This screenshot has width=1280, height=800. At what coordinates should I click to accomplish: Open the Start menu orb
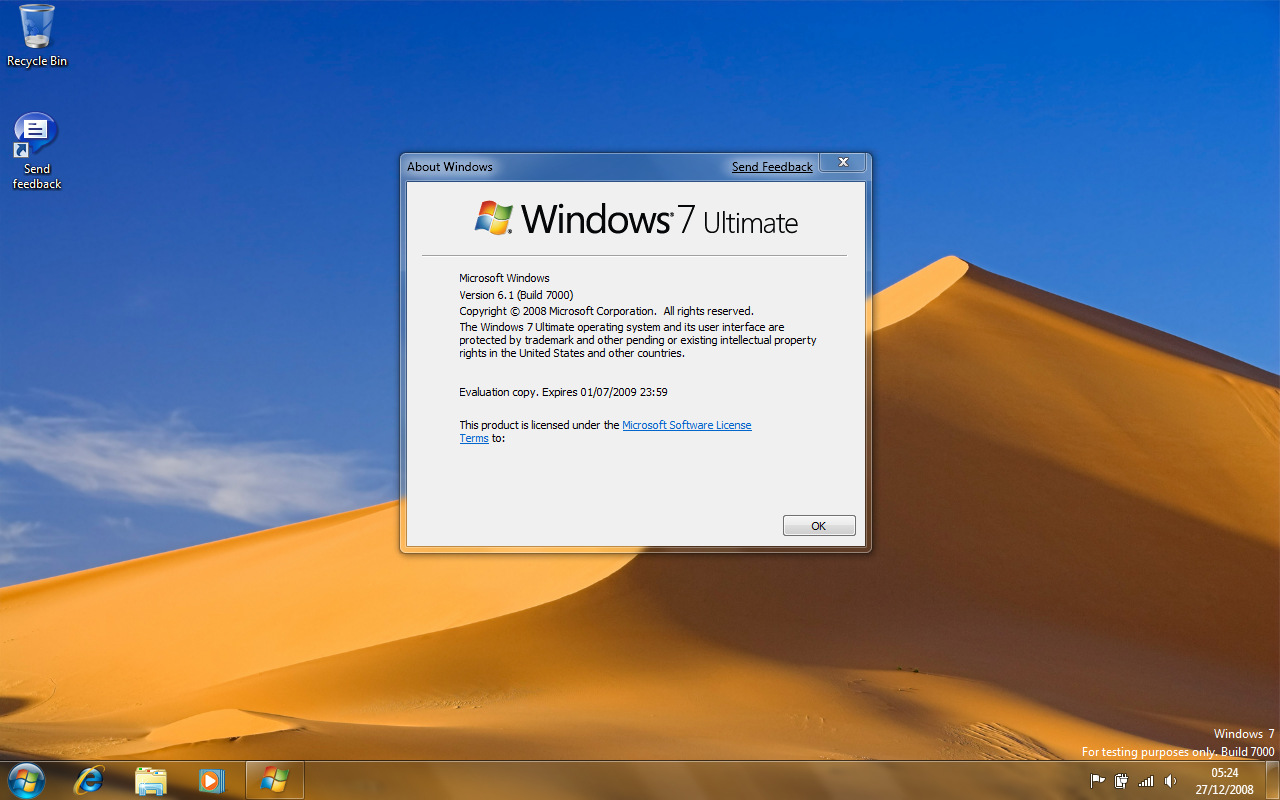pos(25,780)
